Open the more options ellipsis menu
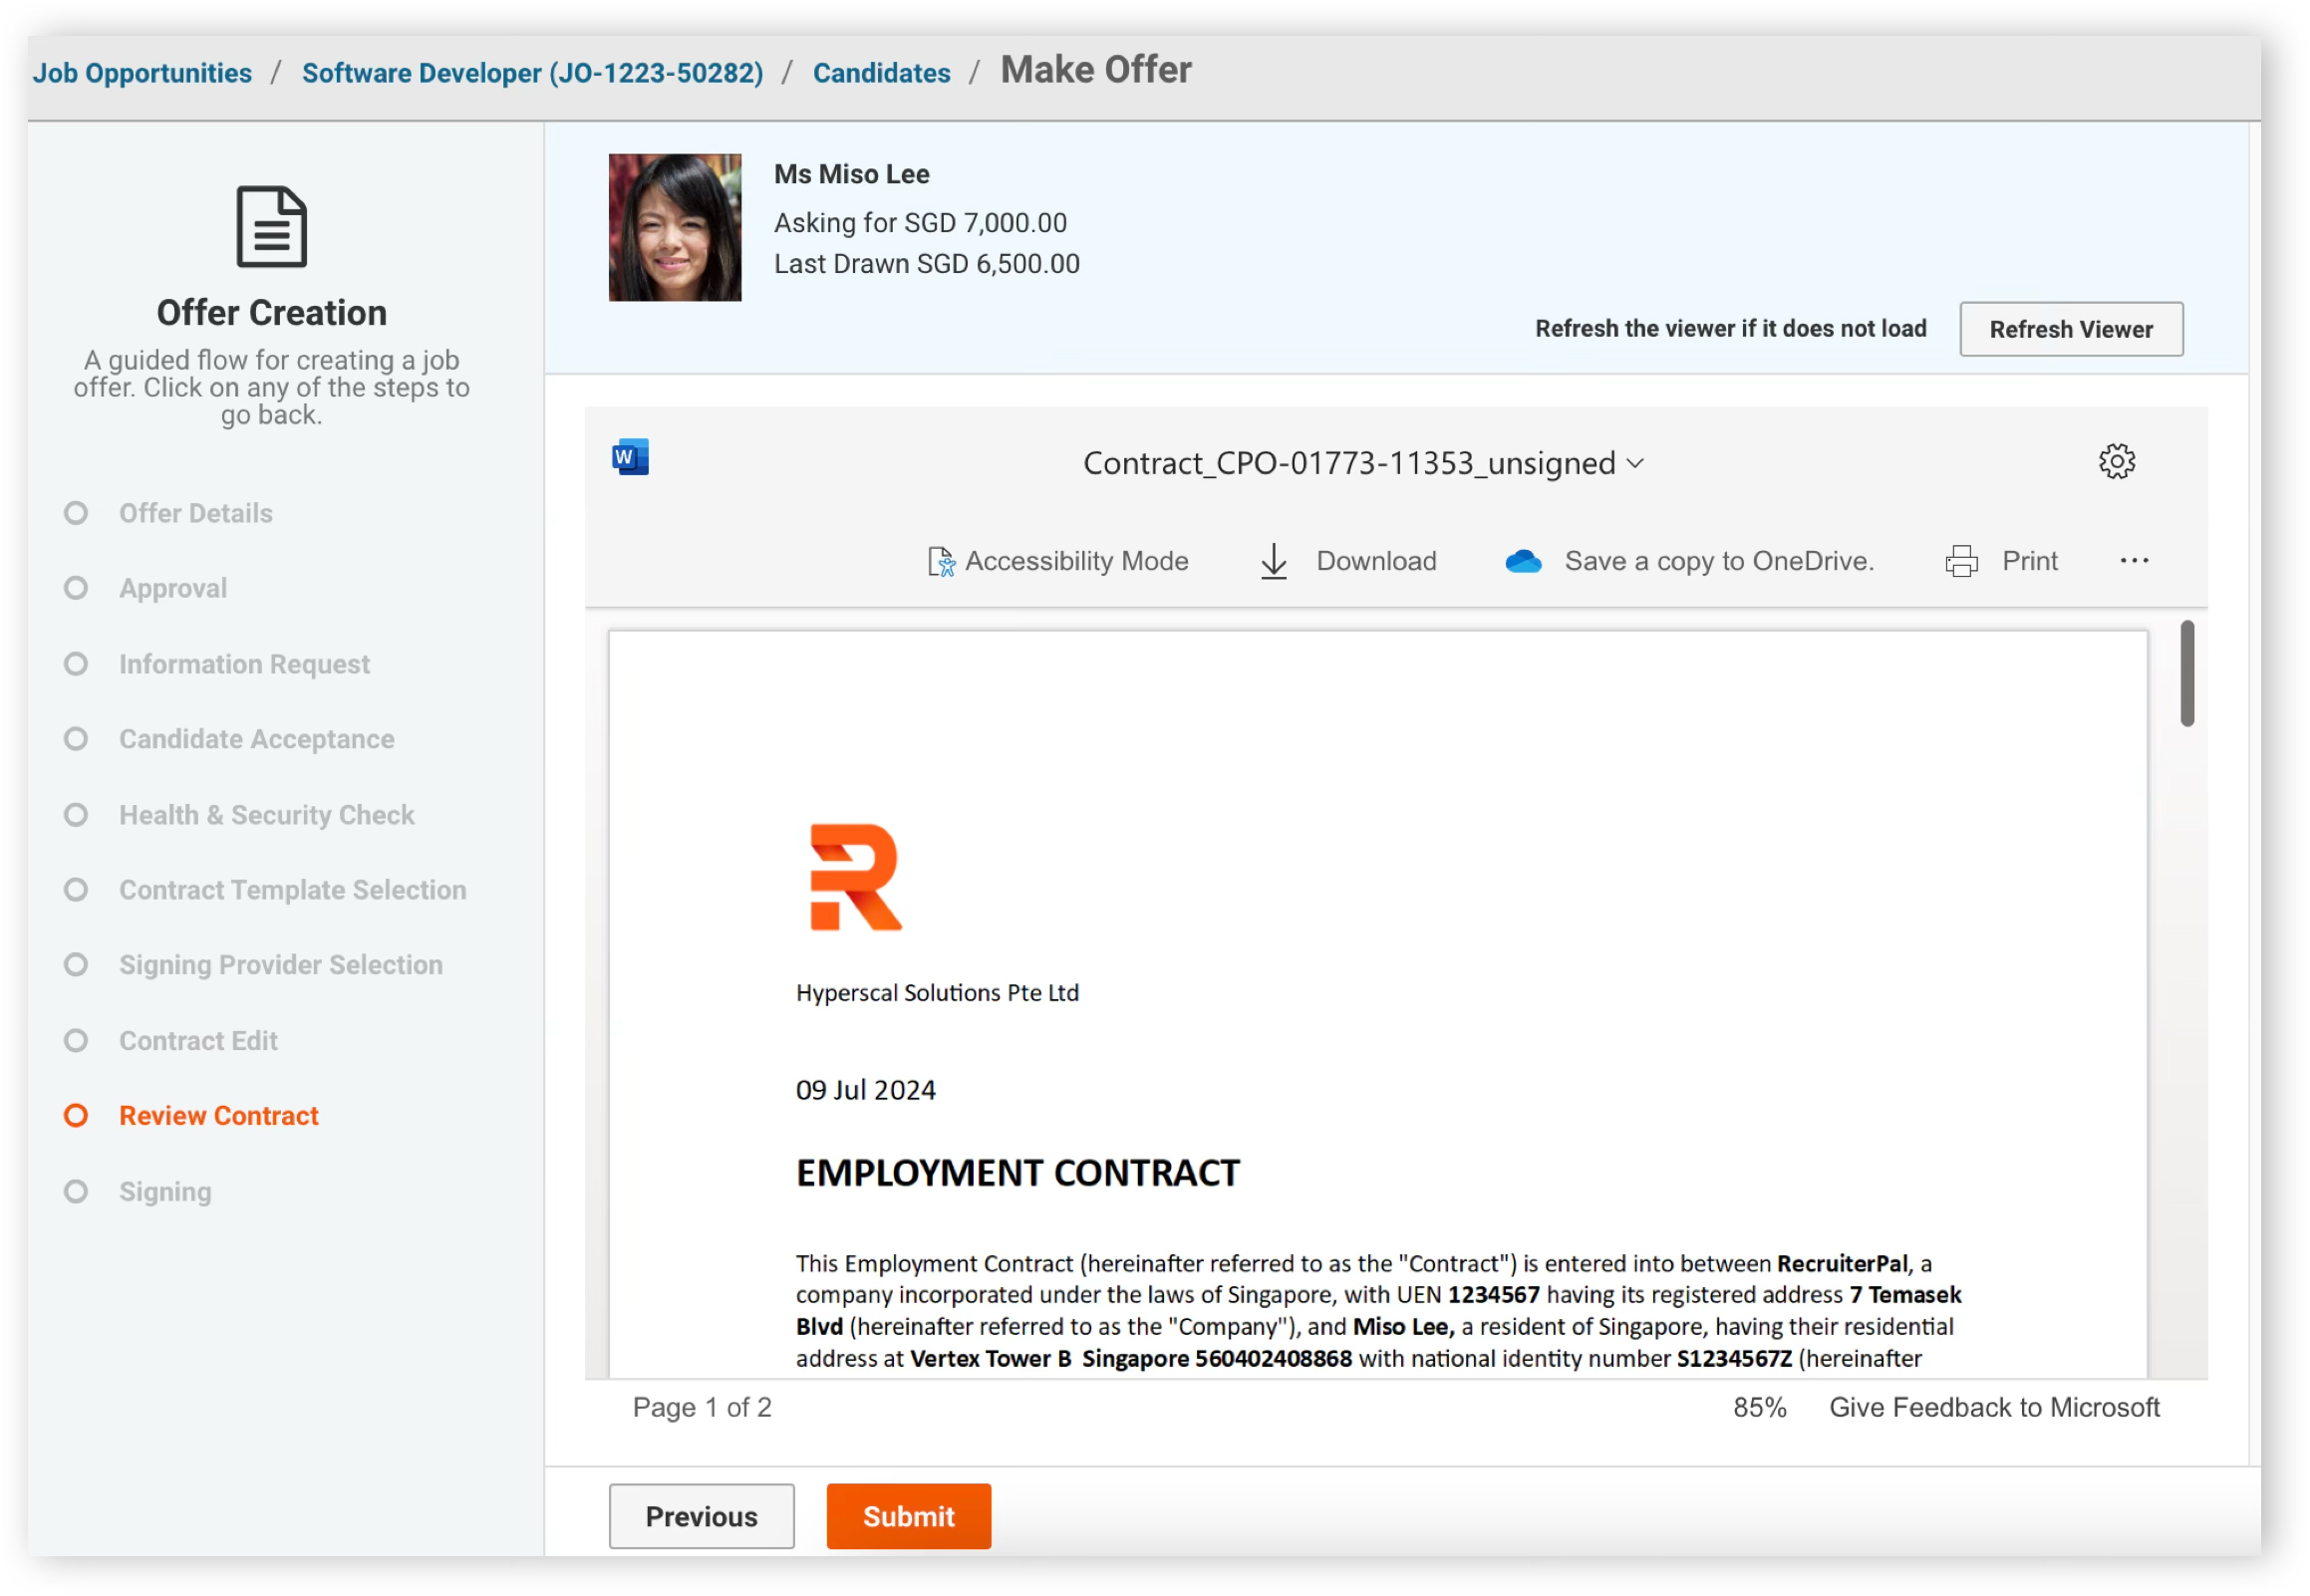This screenshot has height=1596, width=2310. tap(2134, 561)
